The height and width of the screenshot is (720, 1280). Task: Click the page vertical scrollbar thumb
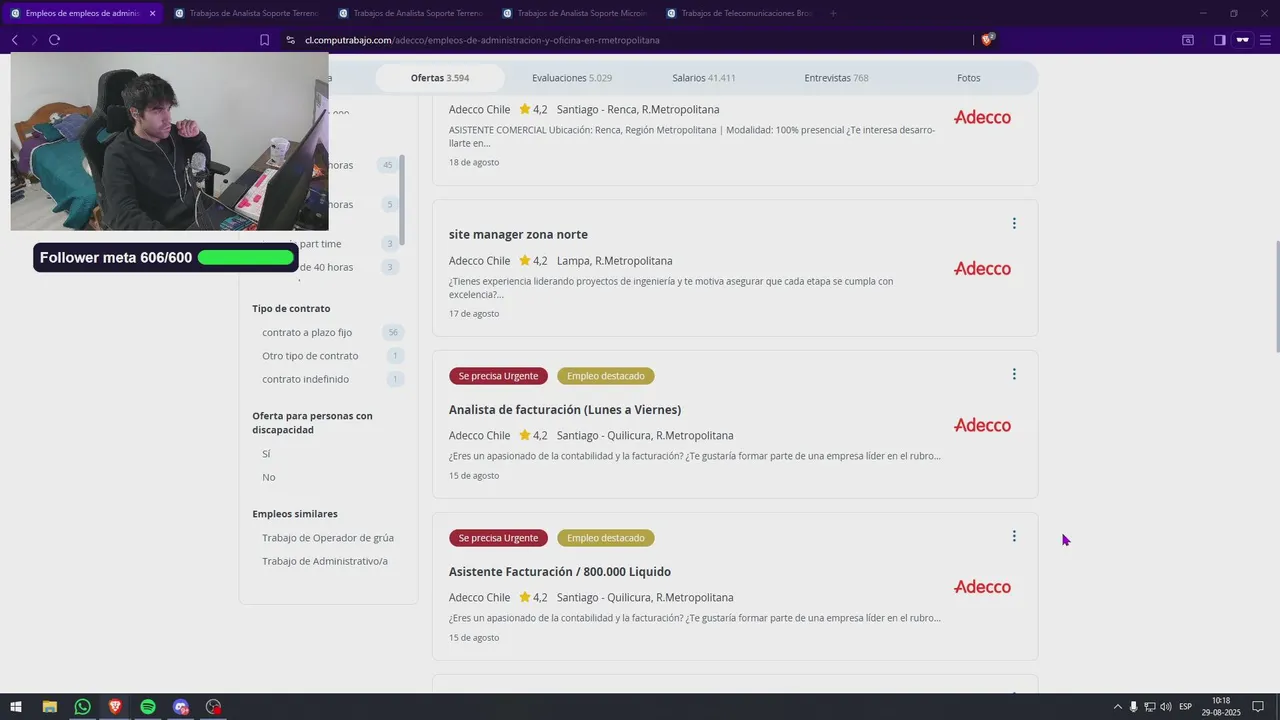pyautogui.click(x=1276, y=296)
